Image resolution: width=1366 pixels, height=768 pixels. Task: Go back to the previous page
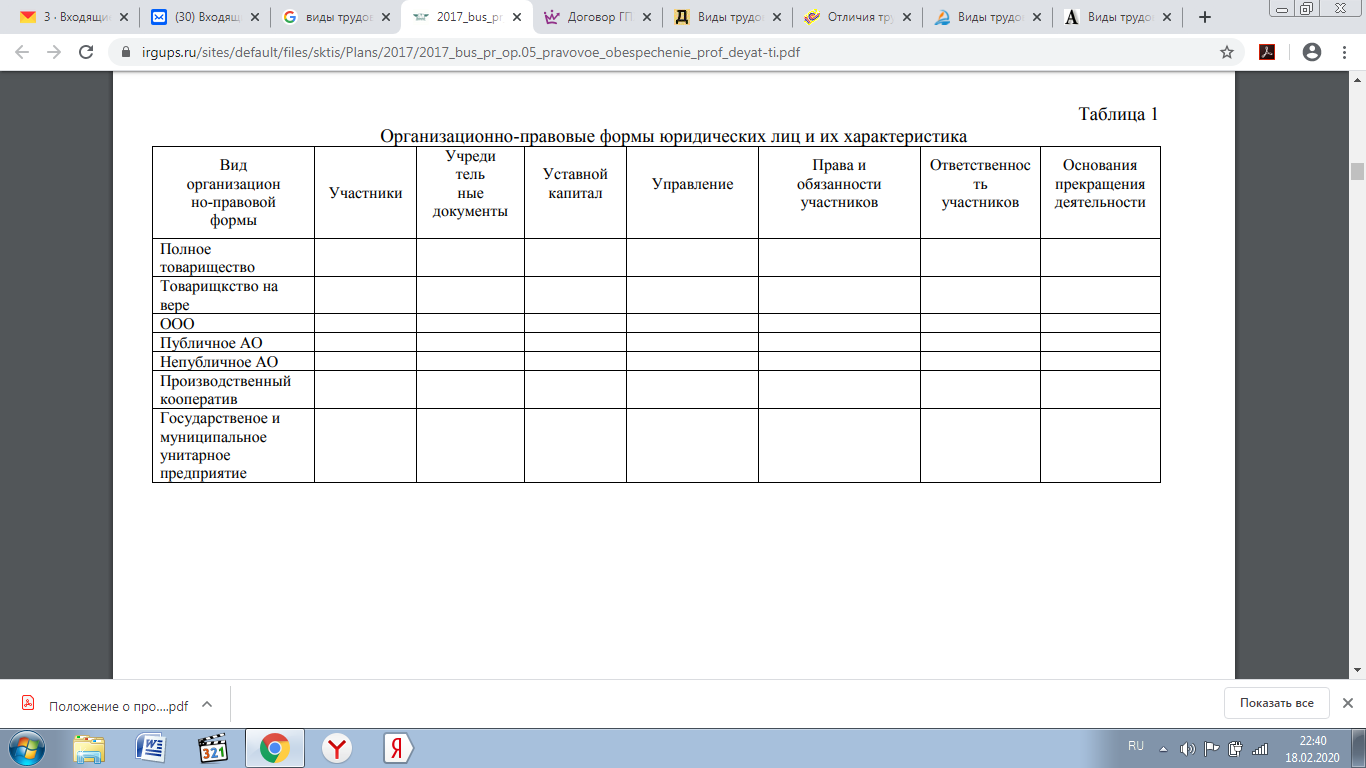[22, 52]
